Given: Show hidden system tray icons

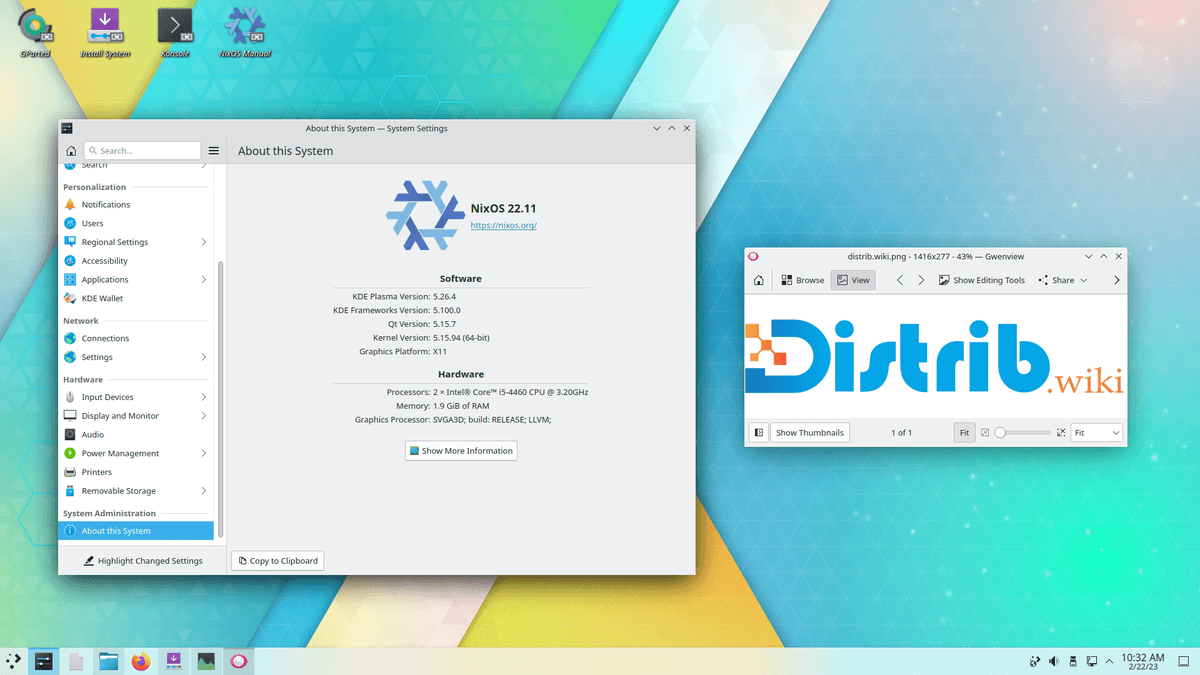Looking at the screenshot, I should coord(1109,661).
